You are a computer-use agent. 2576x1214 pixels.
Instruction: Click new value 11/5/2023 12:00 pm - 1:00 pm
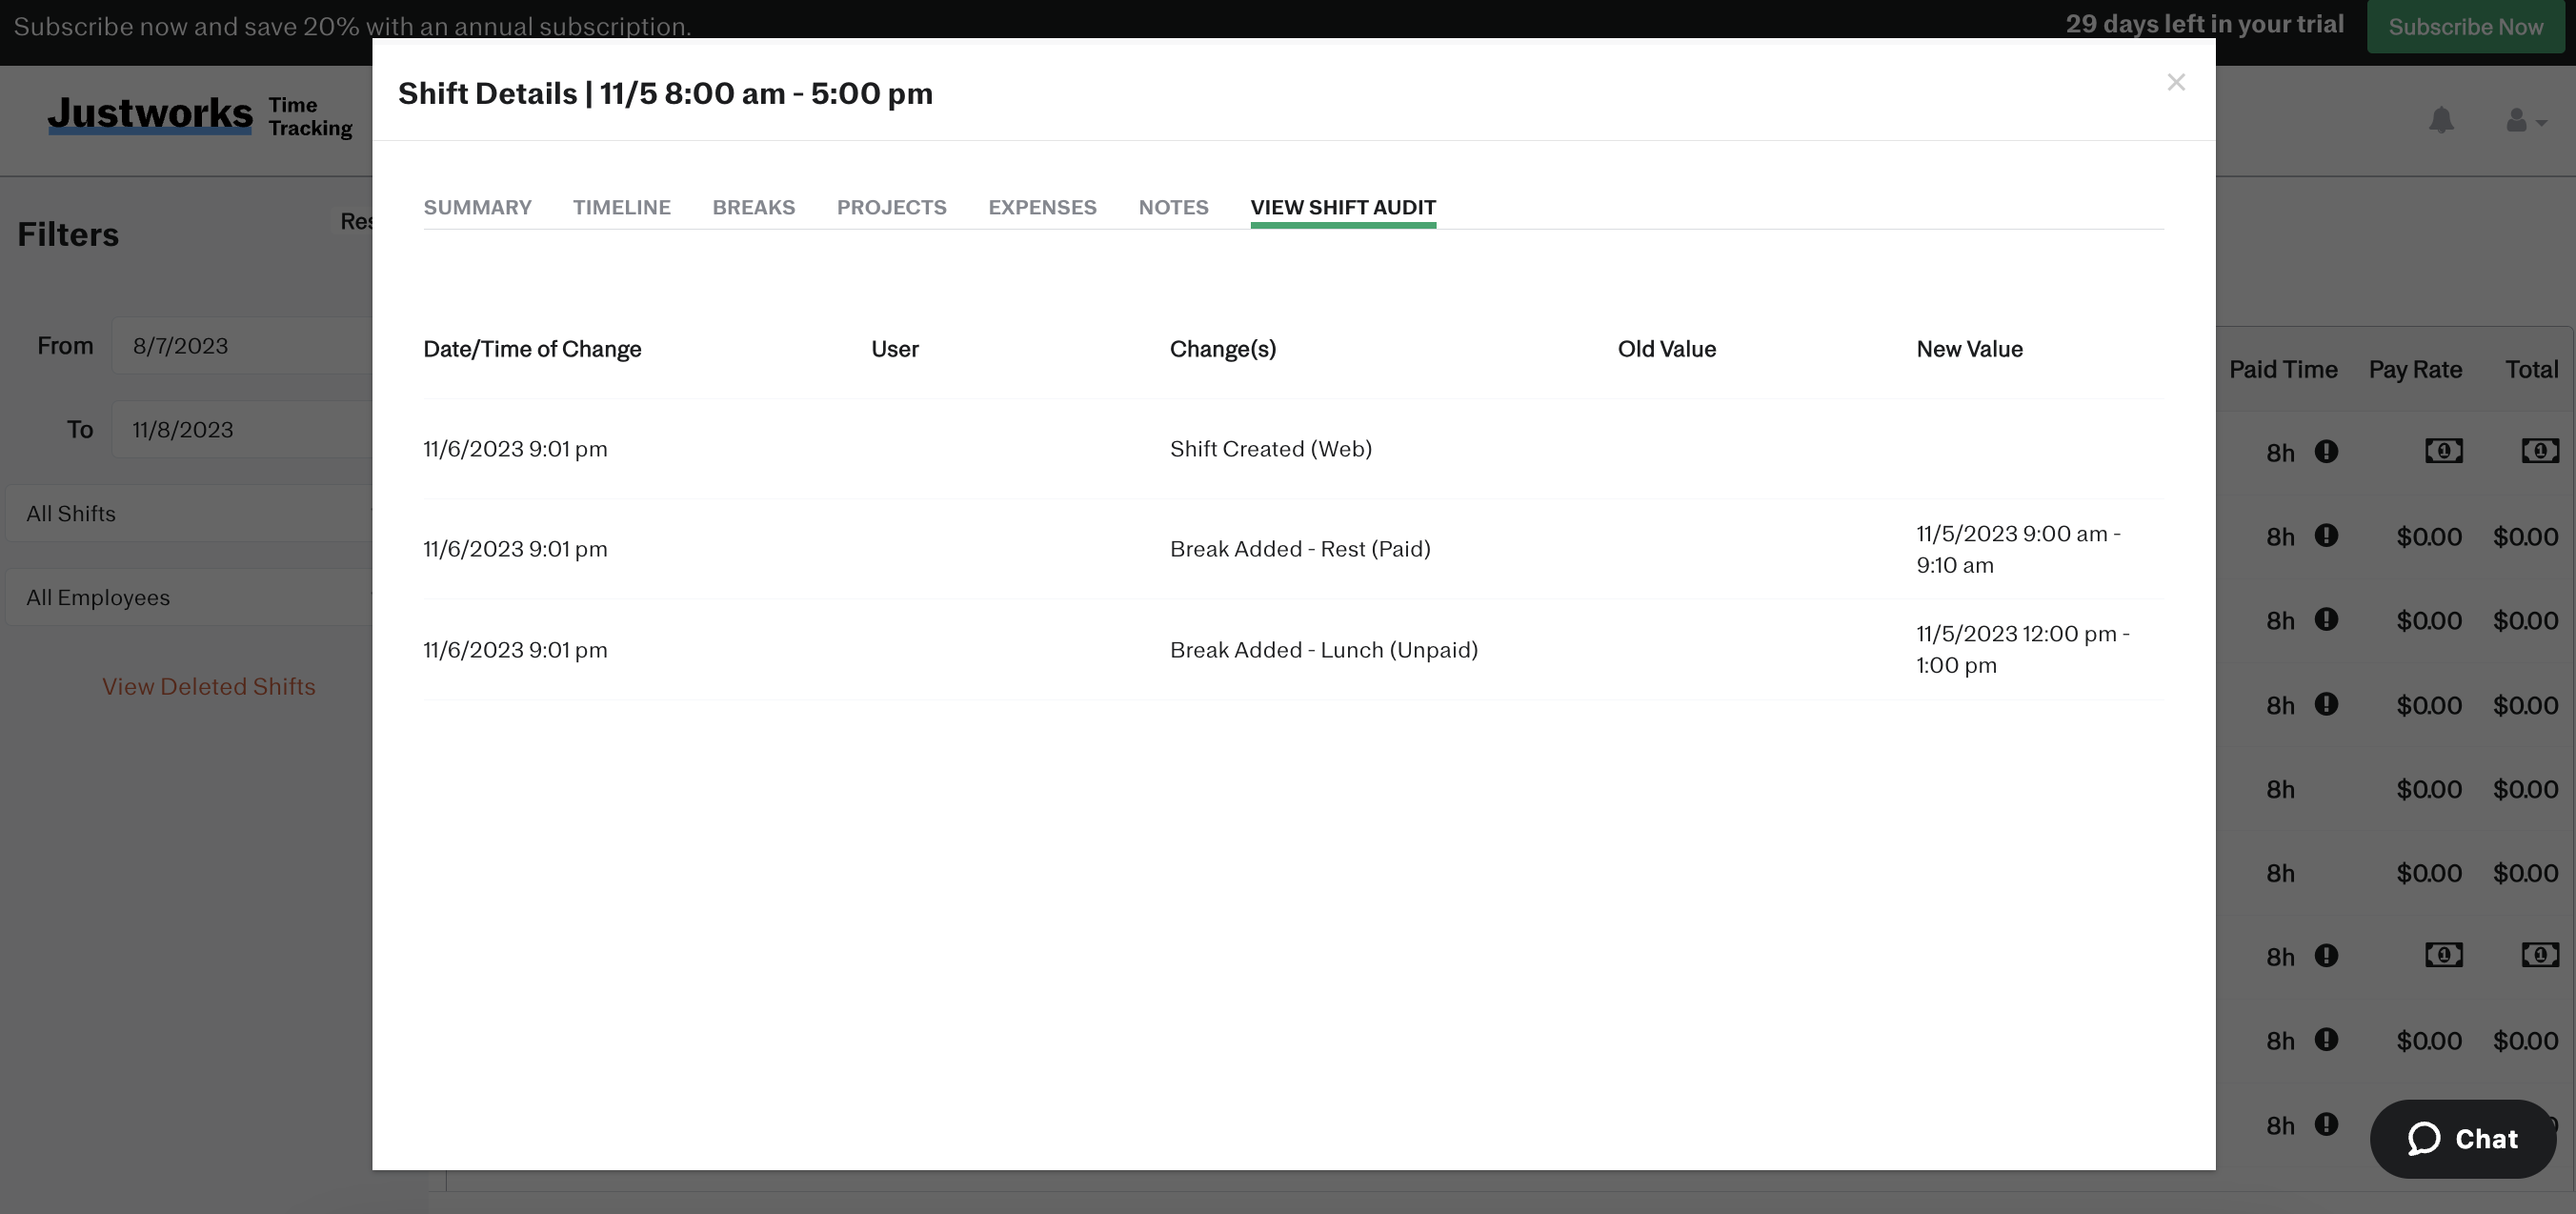2022,649
